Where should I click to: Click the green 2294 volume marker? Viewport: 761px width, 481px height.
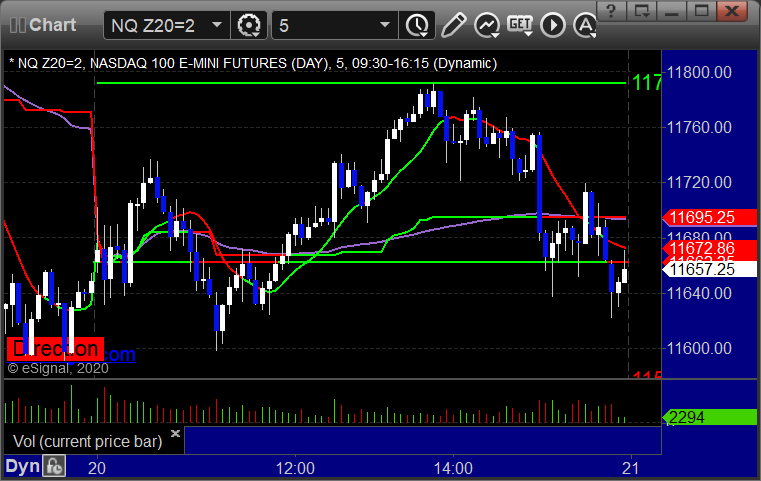pos(710,417)
